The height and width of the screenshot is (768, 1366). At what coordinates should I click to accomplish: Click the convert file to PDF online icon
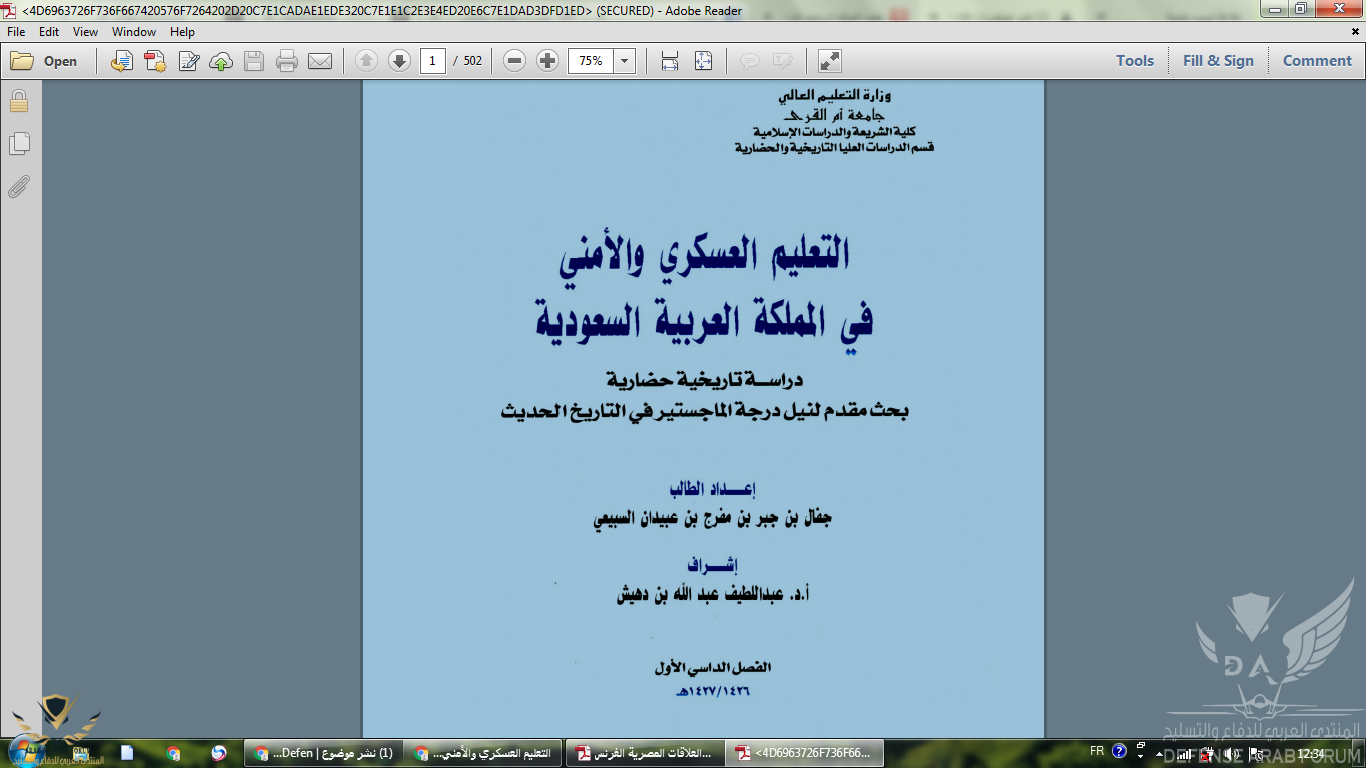[x=122, y=61]
